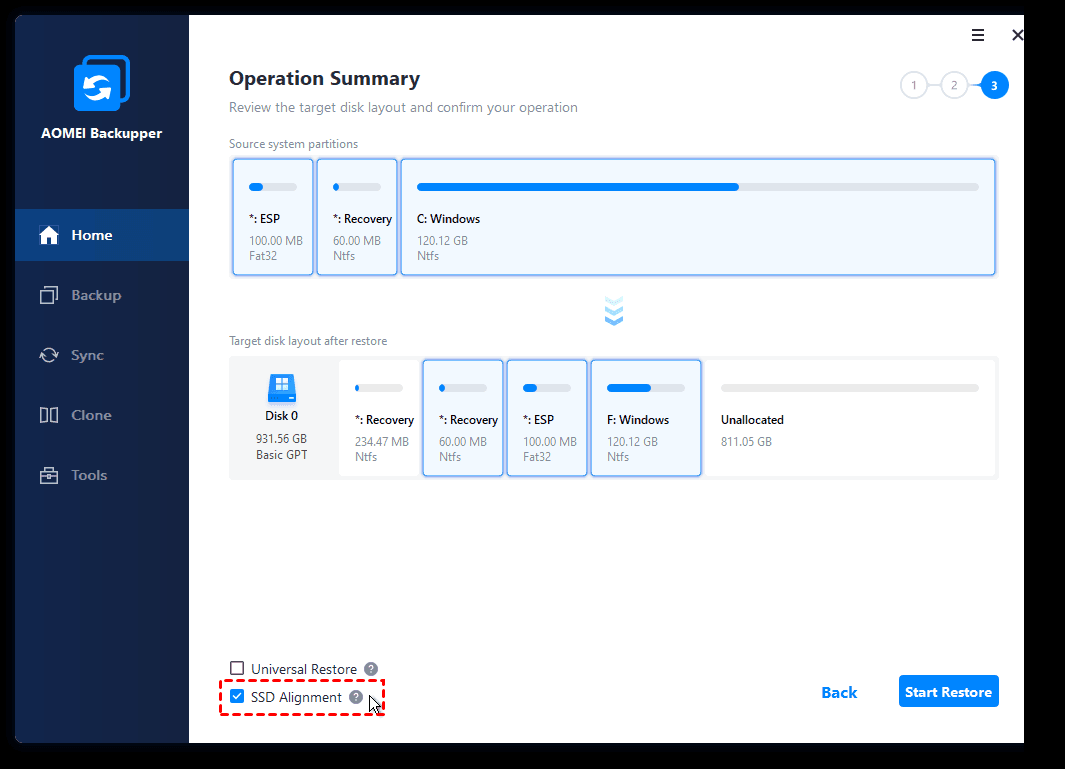Image resolution: width=1065 pixels, height=769 pixels.
Task: Click the 'Universal Restore' label text
Action: point(304,669)
